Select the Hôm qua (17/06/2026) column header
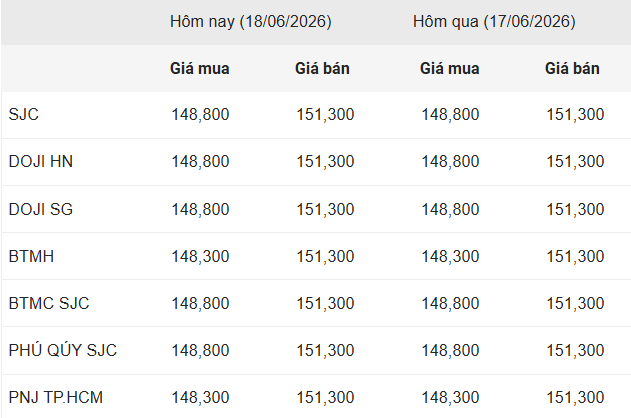Viewport: 631px width, 418px height. click(494, 22)
